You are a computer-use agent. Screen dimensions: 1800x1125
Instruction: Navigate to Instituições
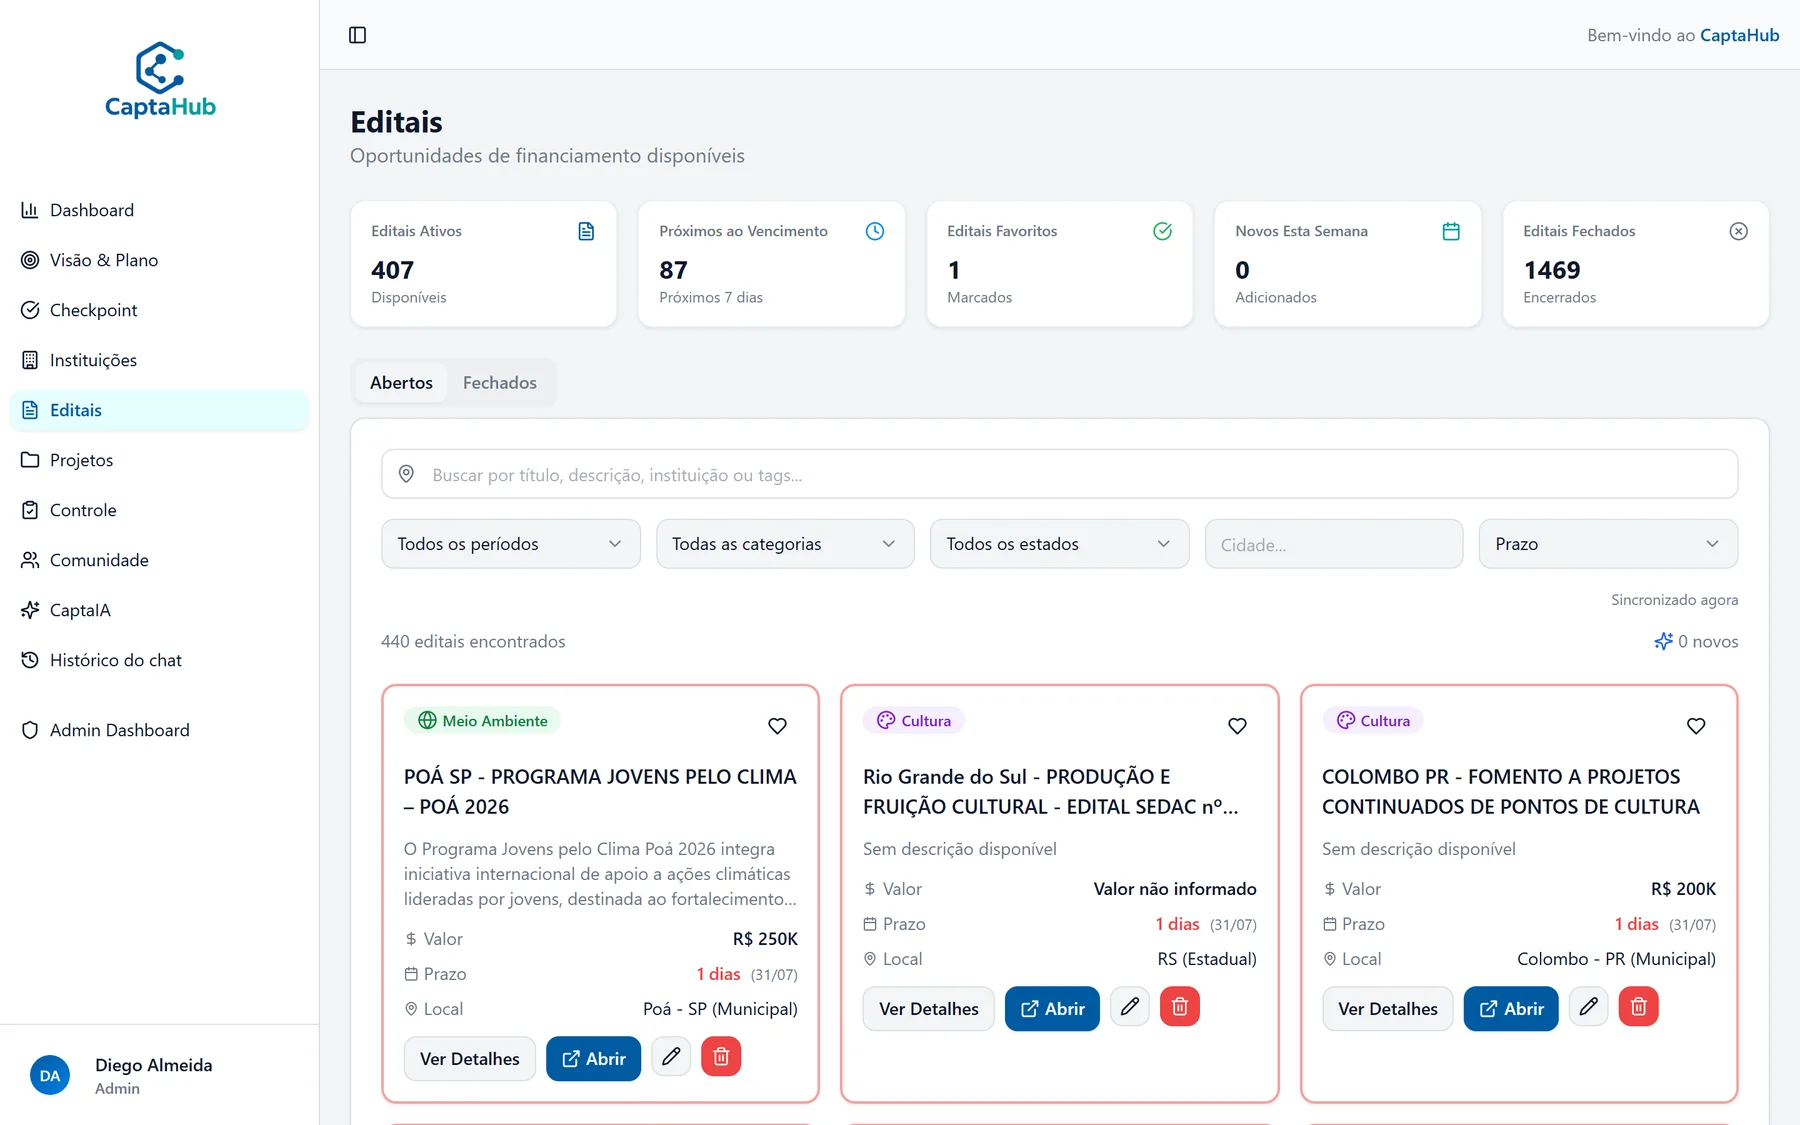point(160,360)
